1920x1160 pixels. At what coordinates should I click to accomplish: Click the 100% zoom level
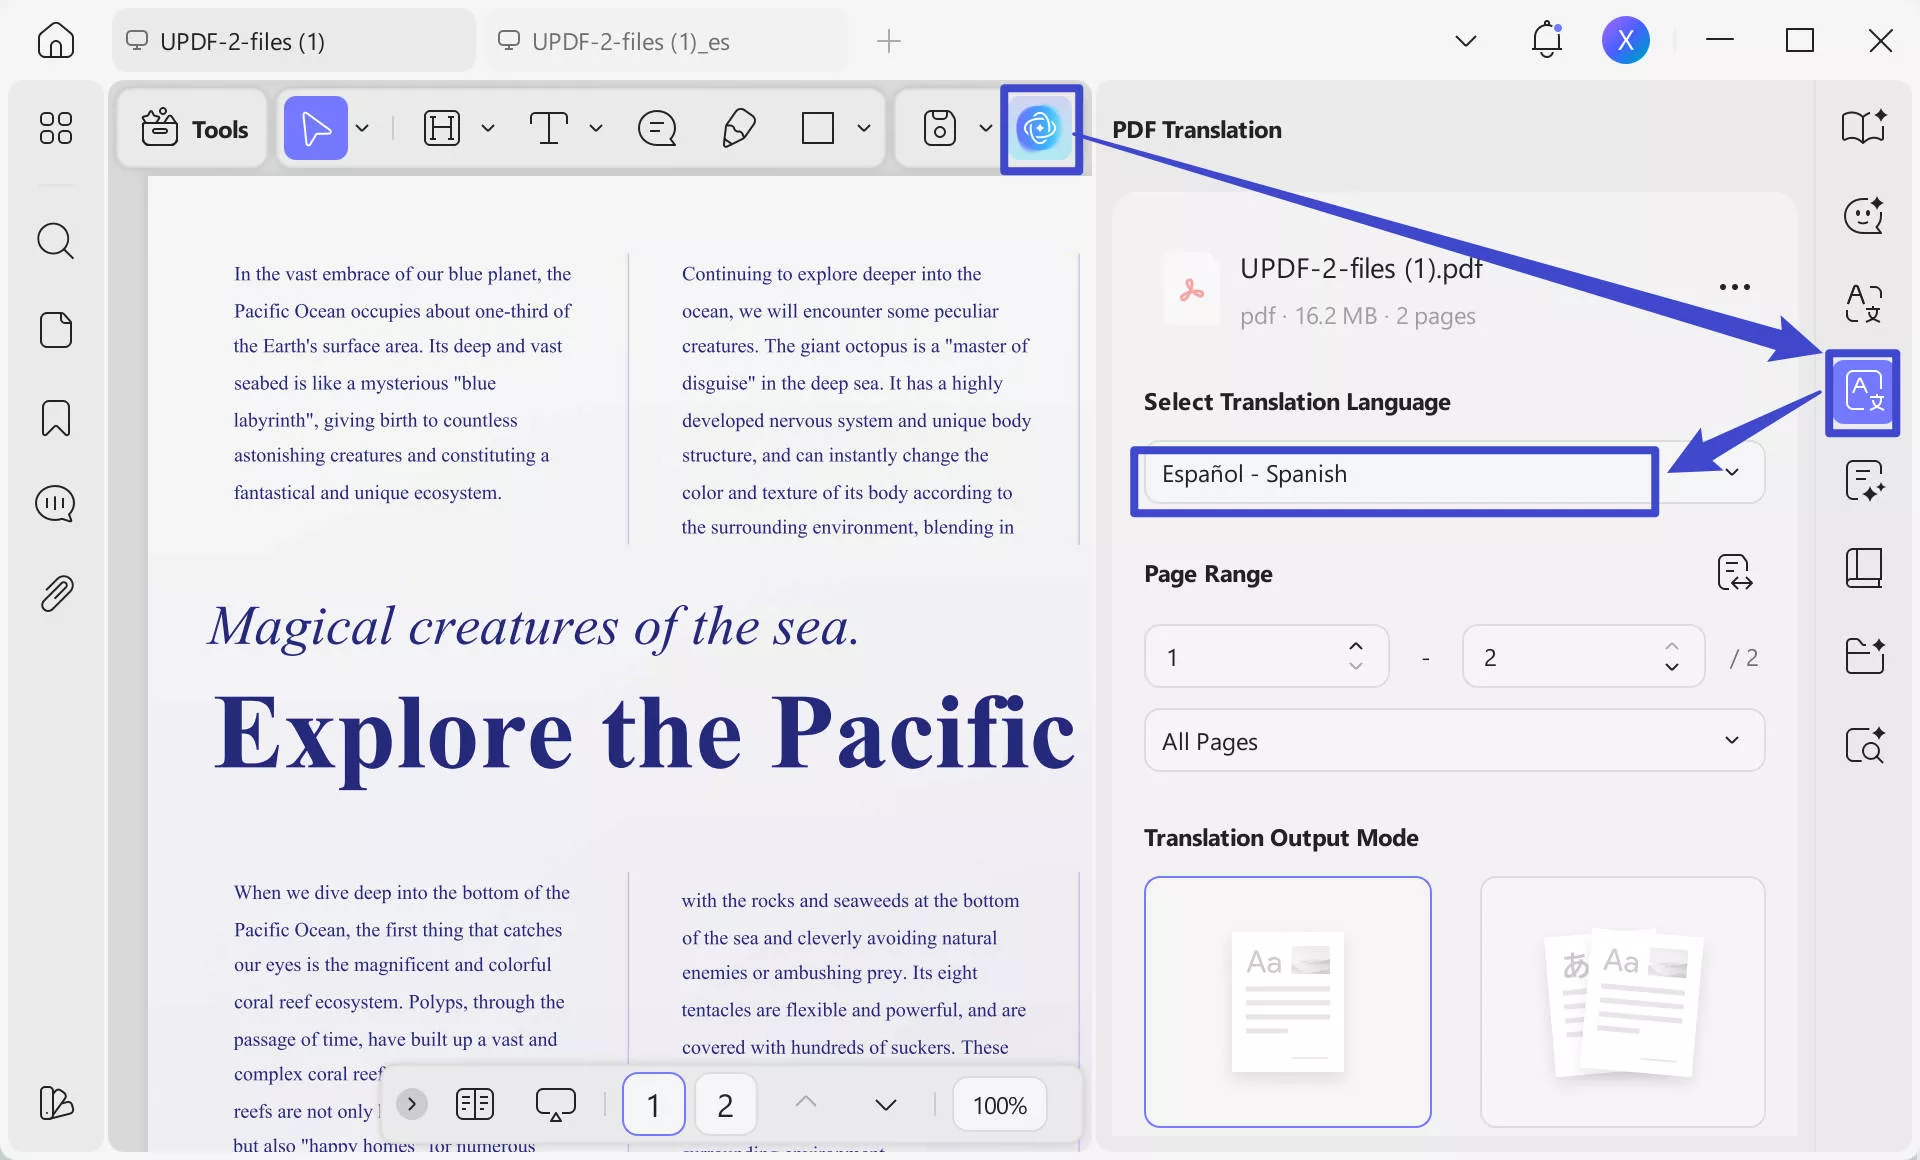pyautogui.click(x=999, y=1104)
